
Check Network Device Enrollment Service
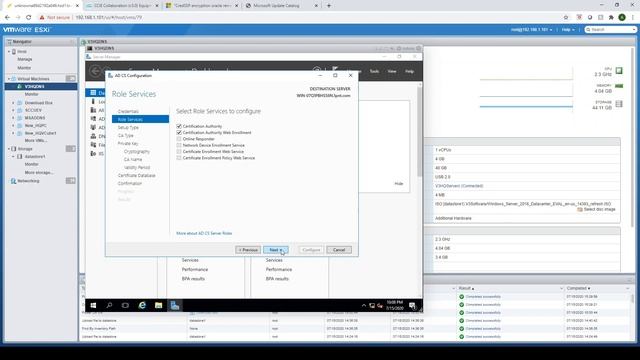point(179,145)
